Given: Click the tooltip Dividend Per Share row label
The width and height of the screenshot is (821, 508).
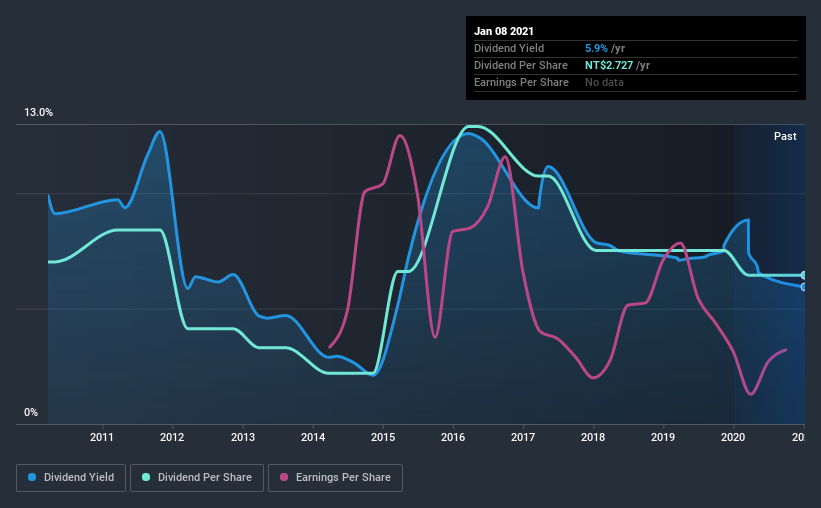Looking at the screenshot, I should pyautogui.click(x=521, y=65).
